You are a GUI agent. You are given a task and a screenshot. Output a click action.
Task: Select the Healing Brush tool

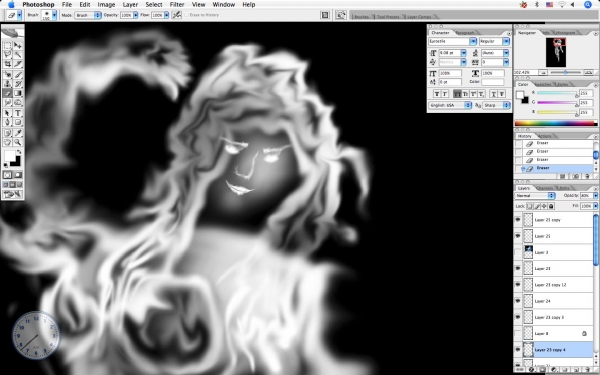7,75
